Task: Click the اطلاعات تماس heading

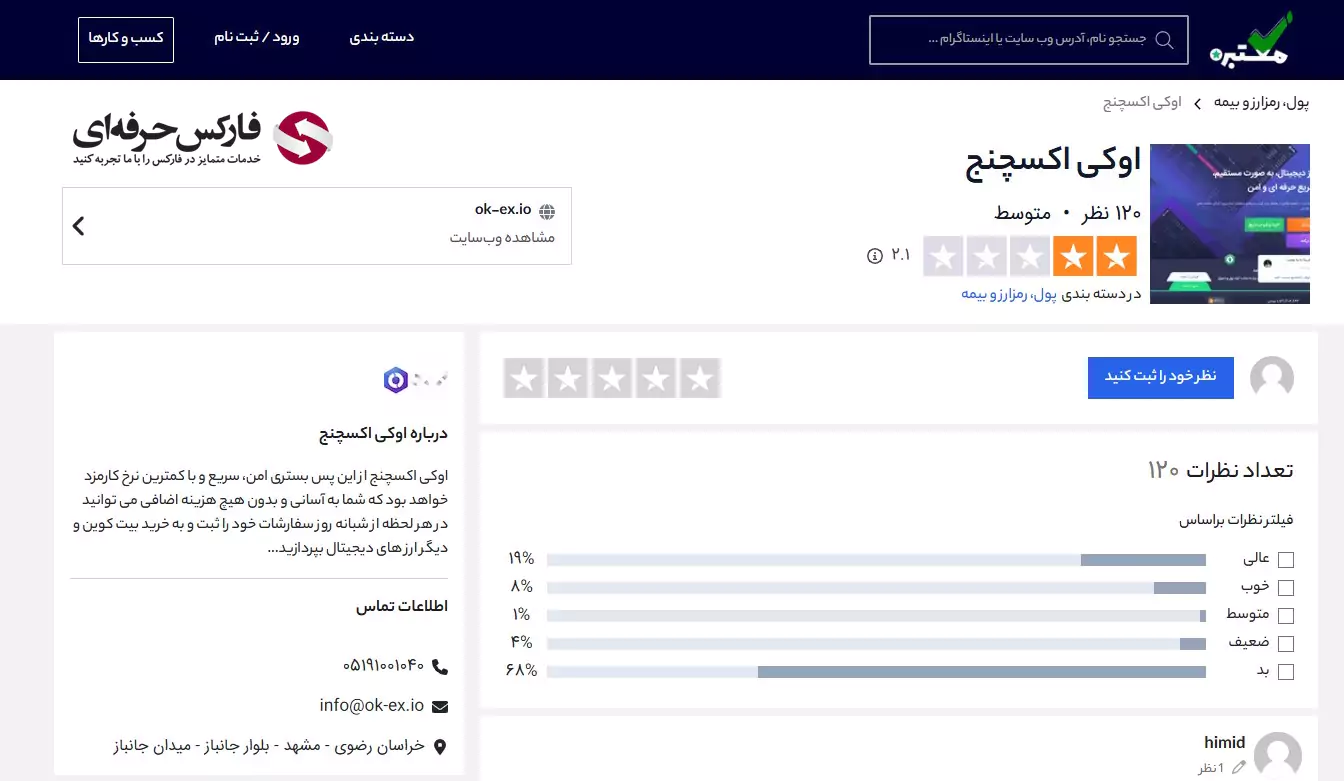Action: [x=402, y=607]
